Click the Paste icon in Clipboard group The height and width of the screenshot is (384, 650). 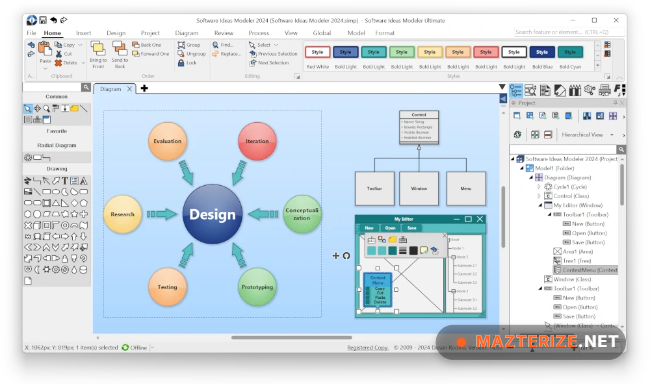[x=44, y=48]
